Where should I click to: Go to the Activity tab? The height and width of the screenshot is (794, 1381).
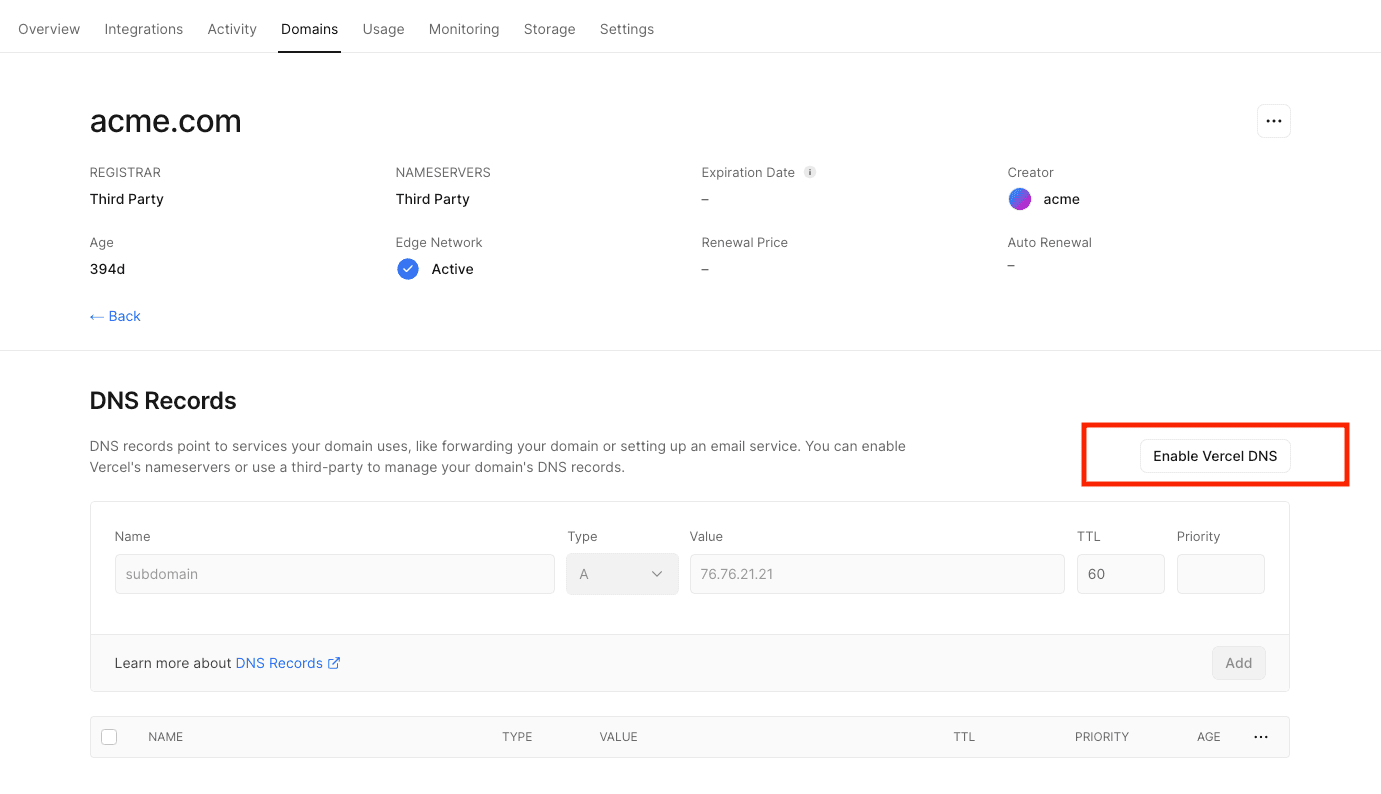click(232, 29)
